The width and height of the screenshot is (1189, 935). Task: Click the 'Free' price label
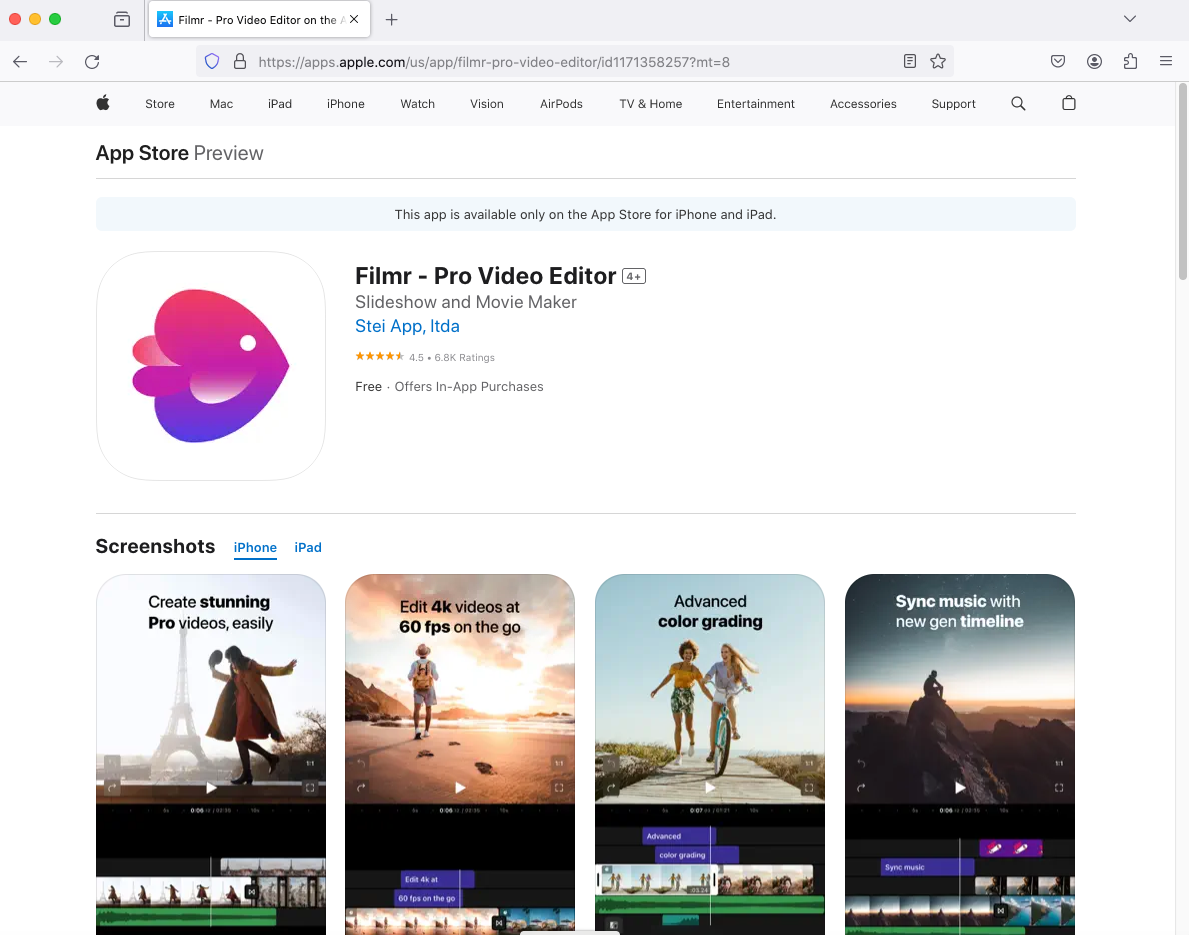click(x=369, y=387)
